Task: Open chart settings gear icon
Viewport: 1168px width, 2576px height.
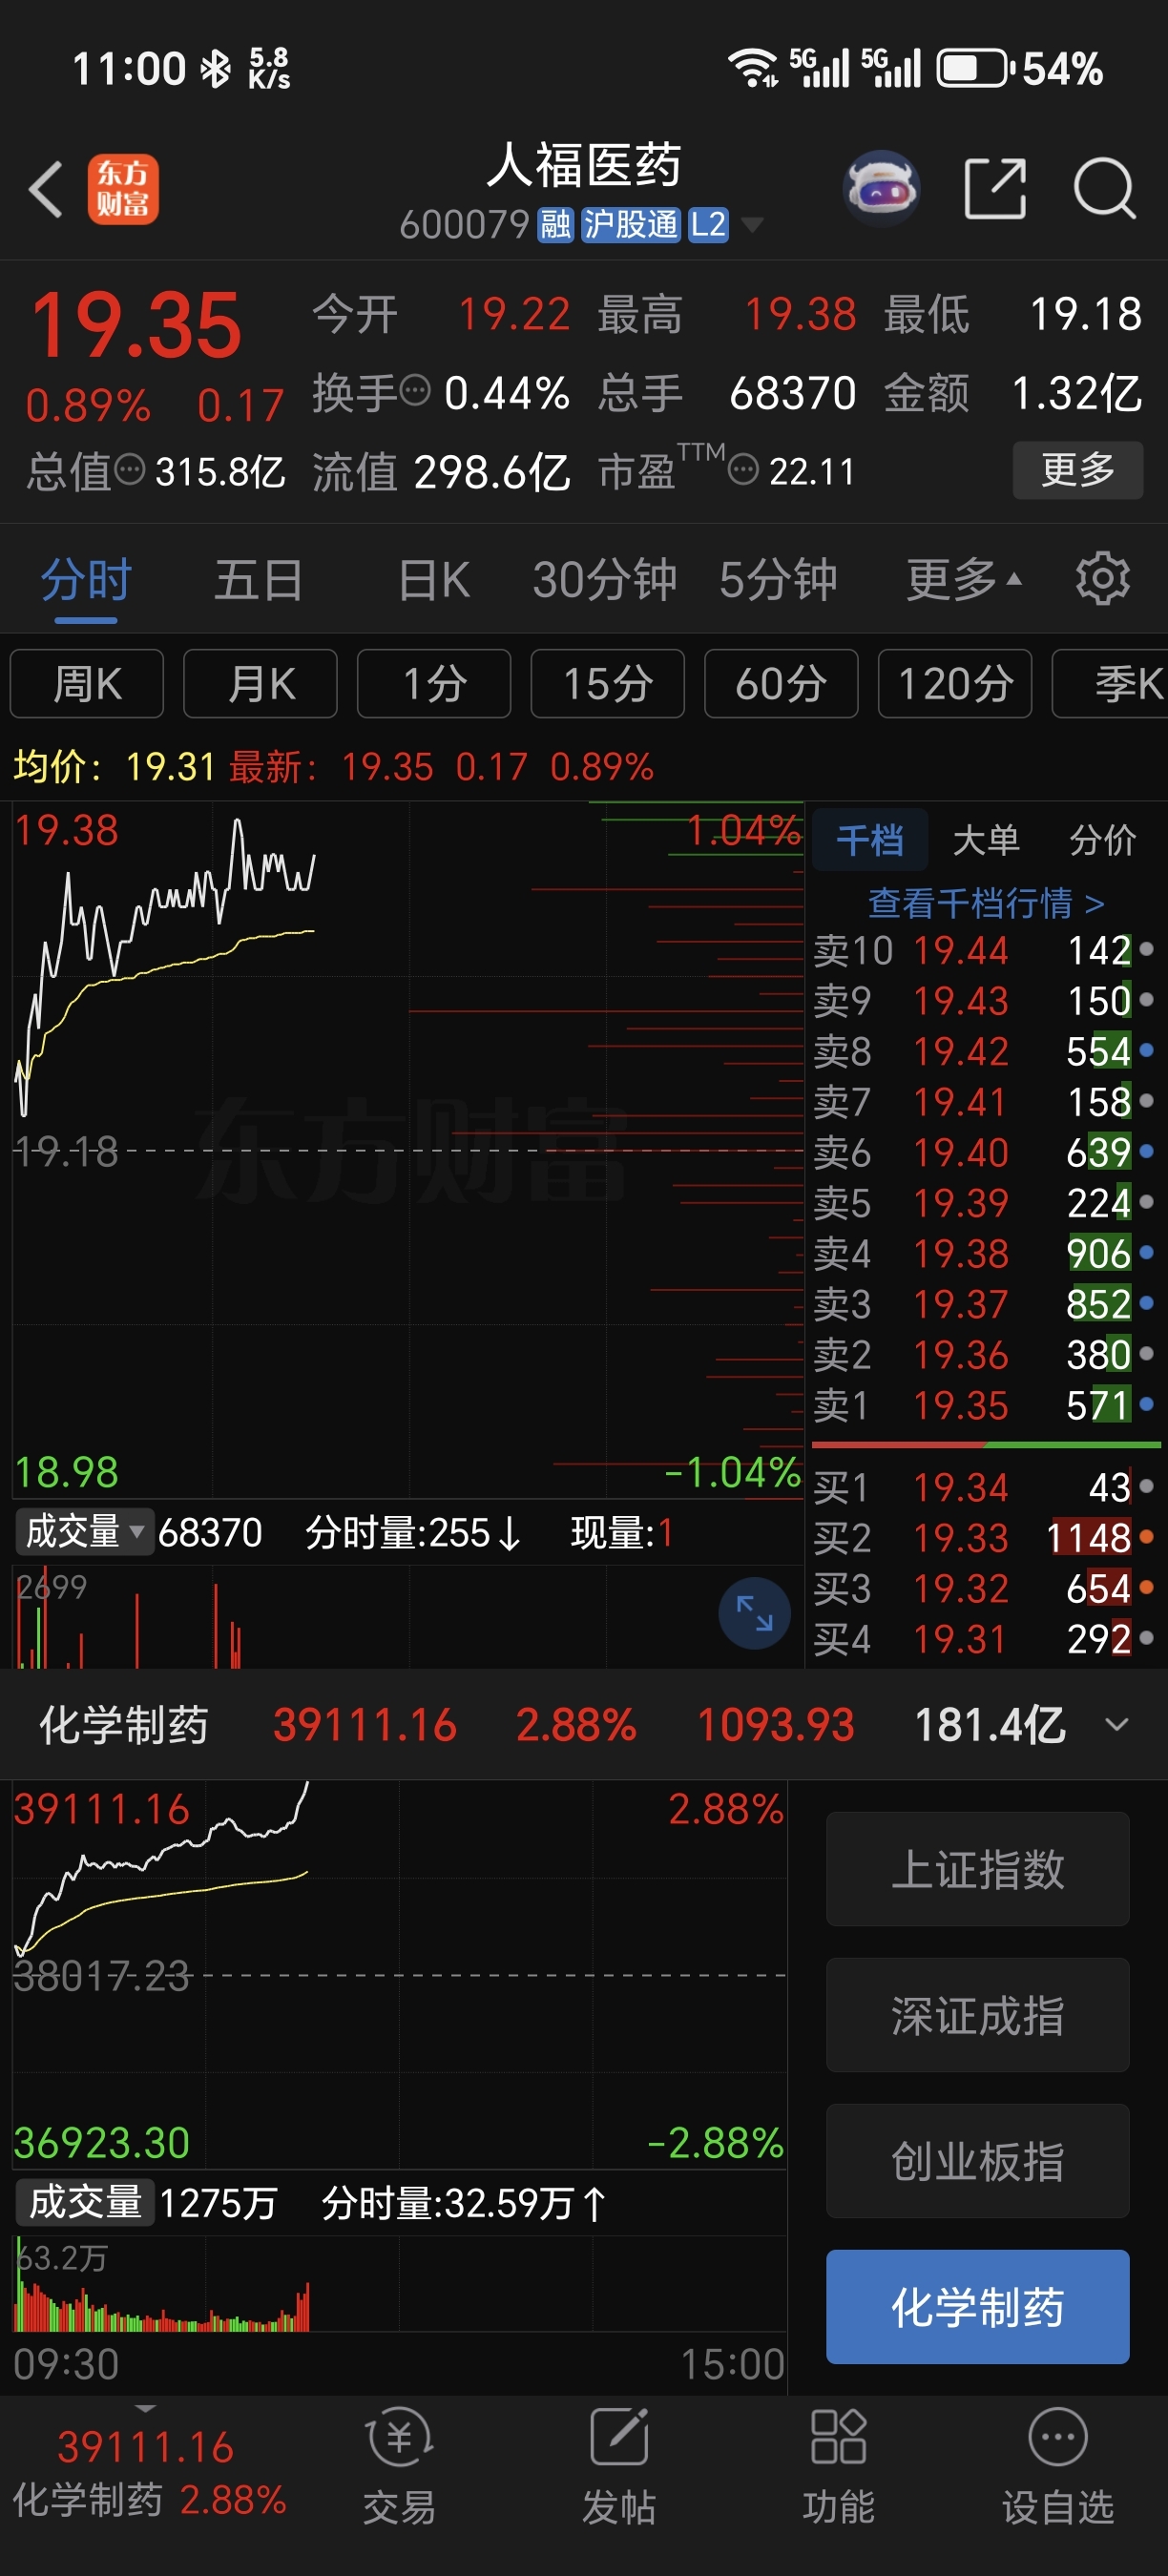Action: point(1102,579)
